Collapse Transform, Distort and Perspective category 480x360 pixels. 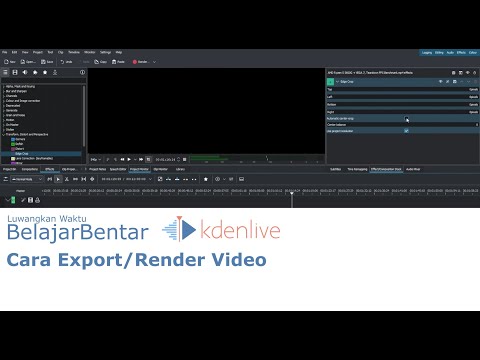pyautogui.click(x=4, y=134)
